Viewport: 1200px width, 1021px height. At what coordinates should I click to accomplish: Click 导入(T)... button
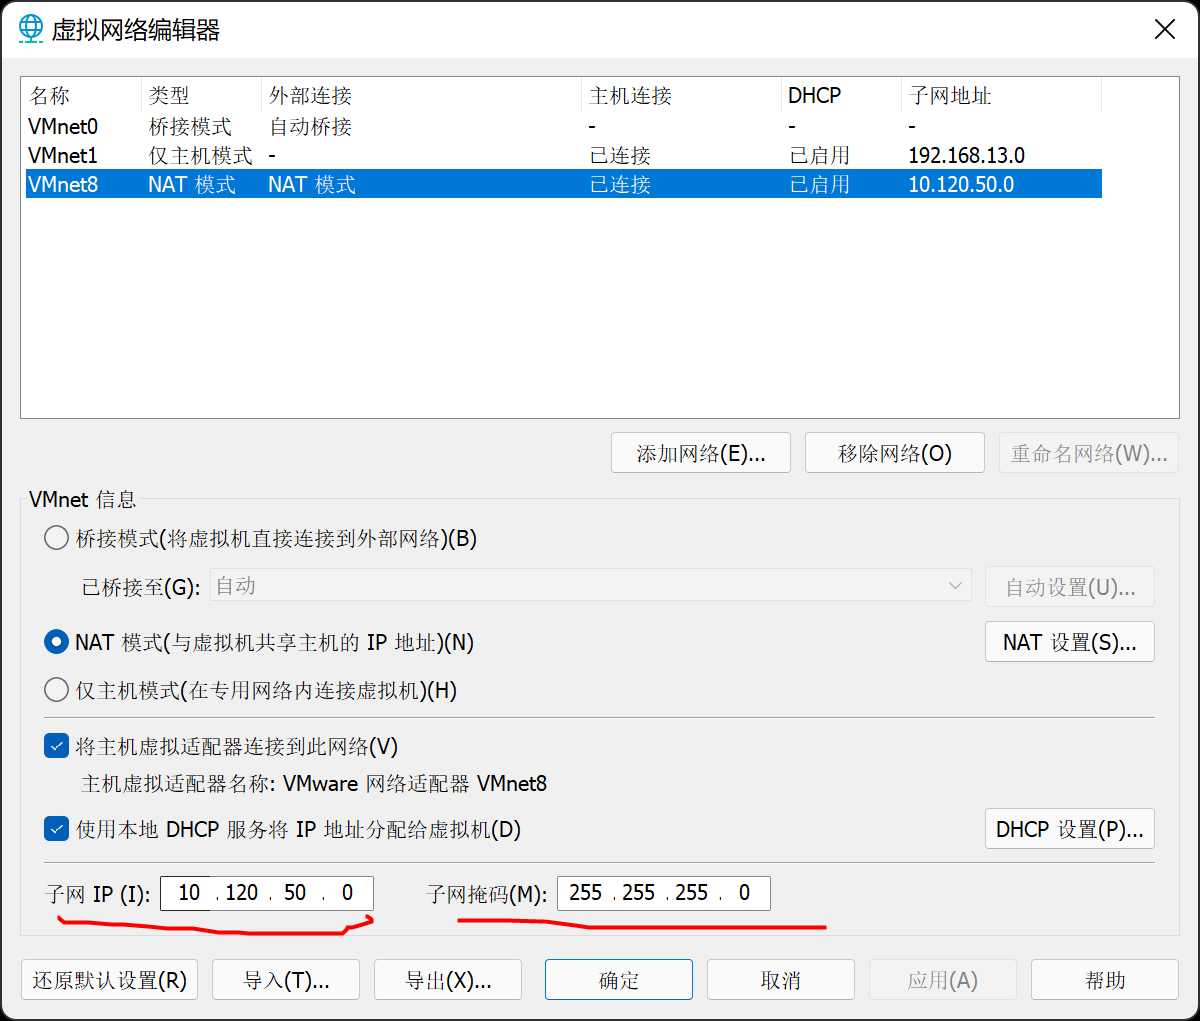click(286, 980)
